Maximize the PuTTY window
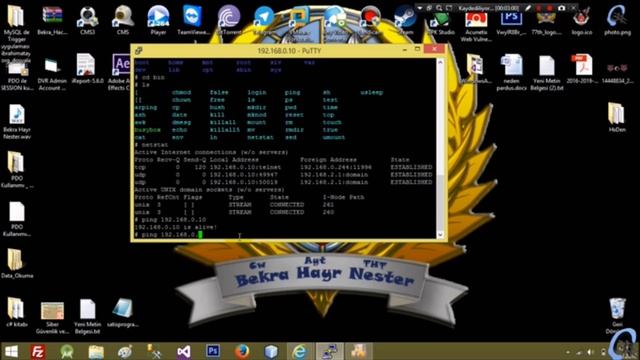 coord(417,49)
